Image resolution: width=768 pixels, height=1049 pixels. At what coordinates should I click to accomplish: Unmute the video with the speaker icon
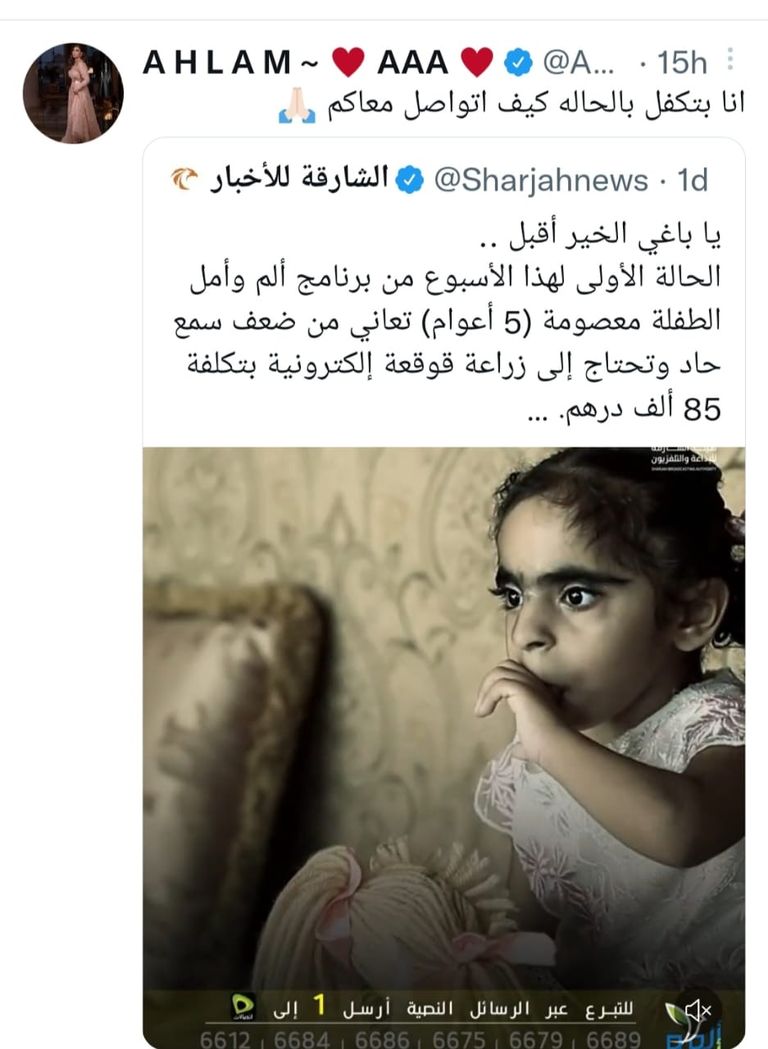tap(698, 1010)
